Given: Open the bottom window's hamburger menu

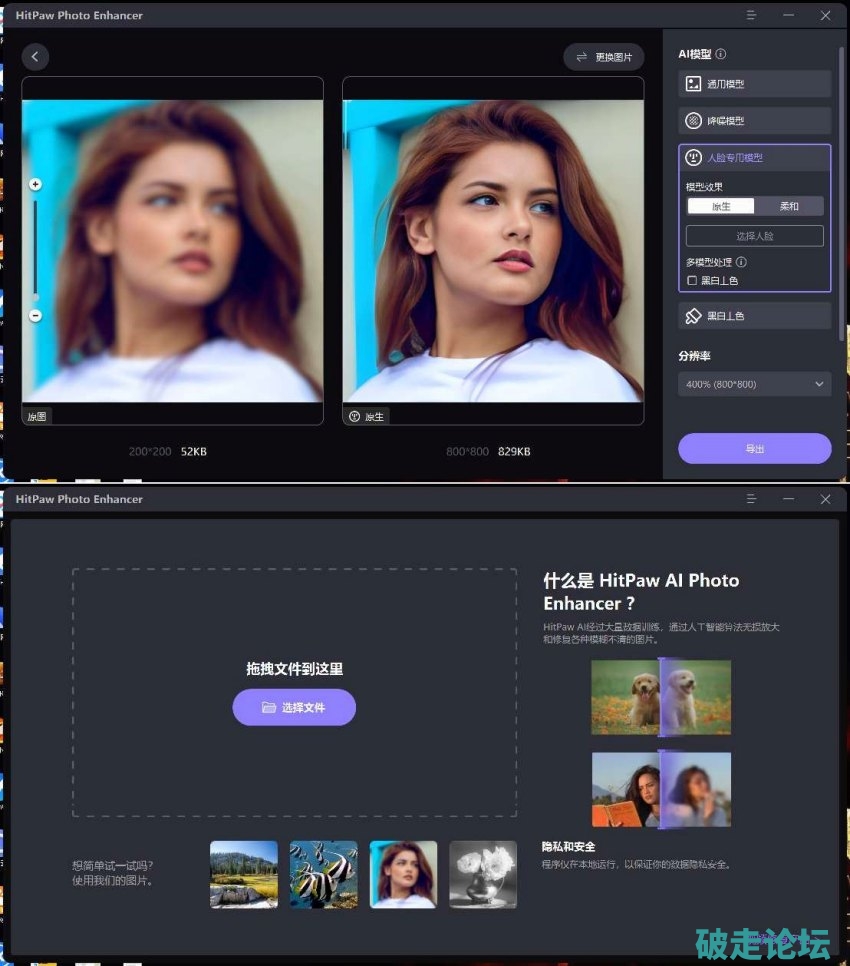Looking at the screenshot, I should point(752,498).
